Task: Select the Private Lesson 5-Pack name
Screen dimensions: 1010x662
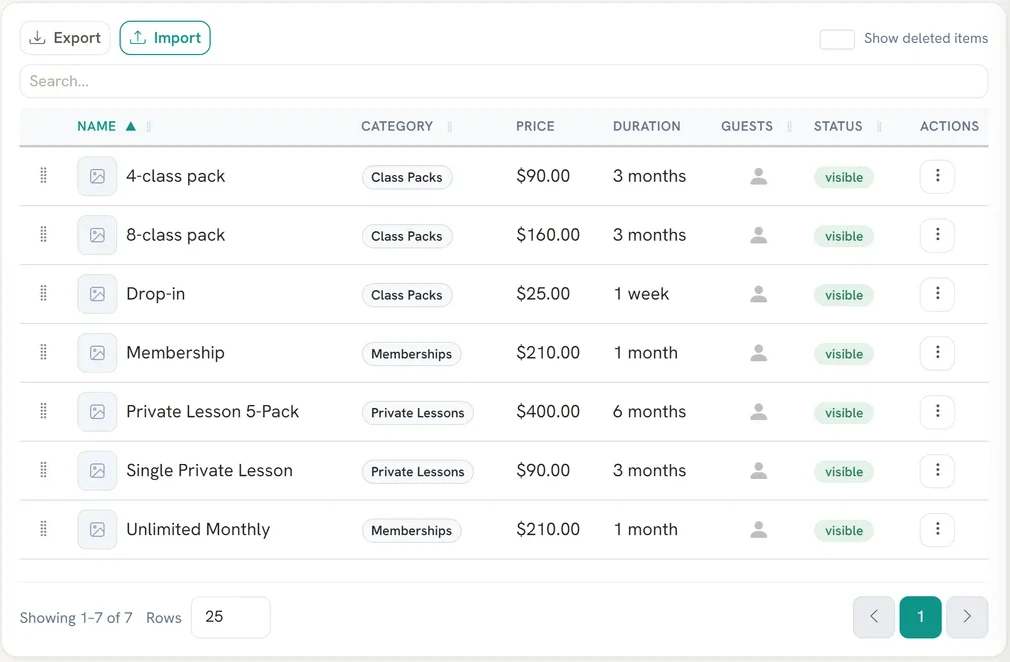Action: pyautogui.click(x=213, y=411)
